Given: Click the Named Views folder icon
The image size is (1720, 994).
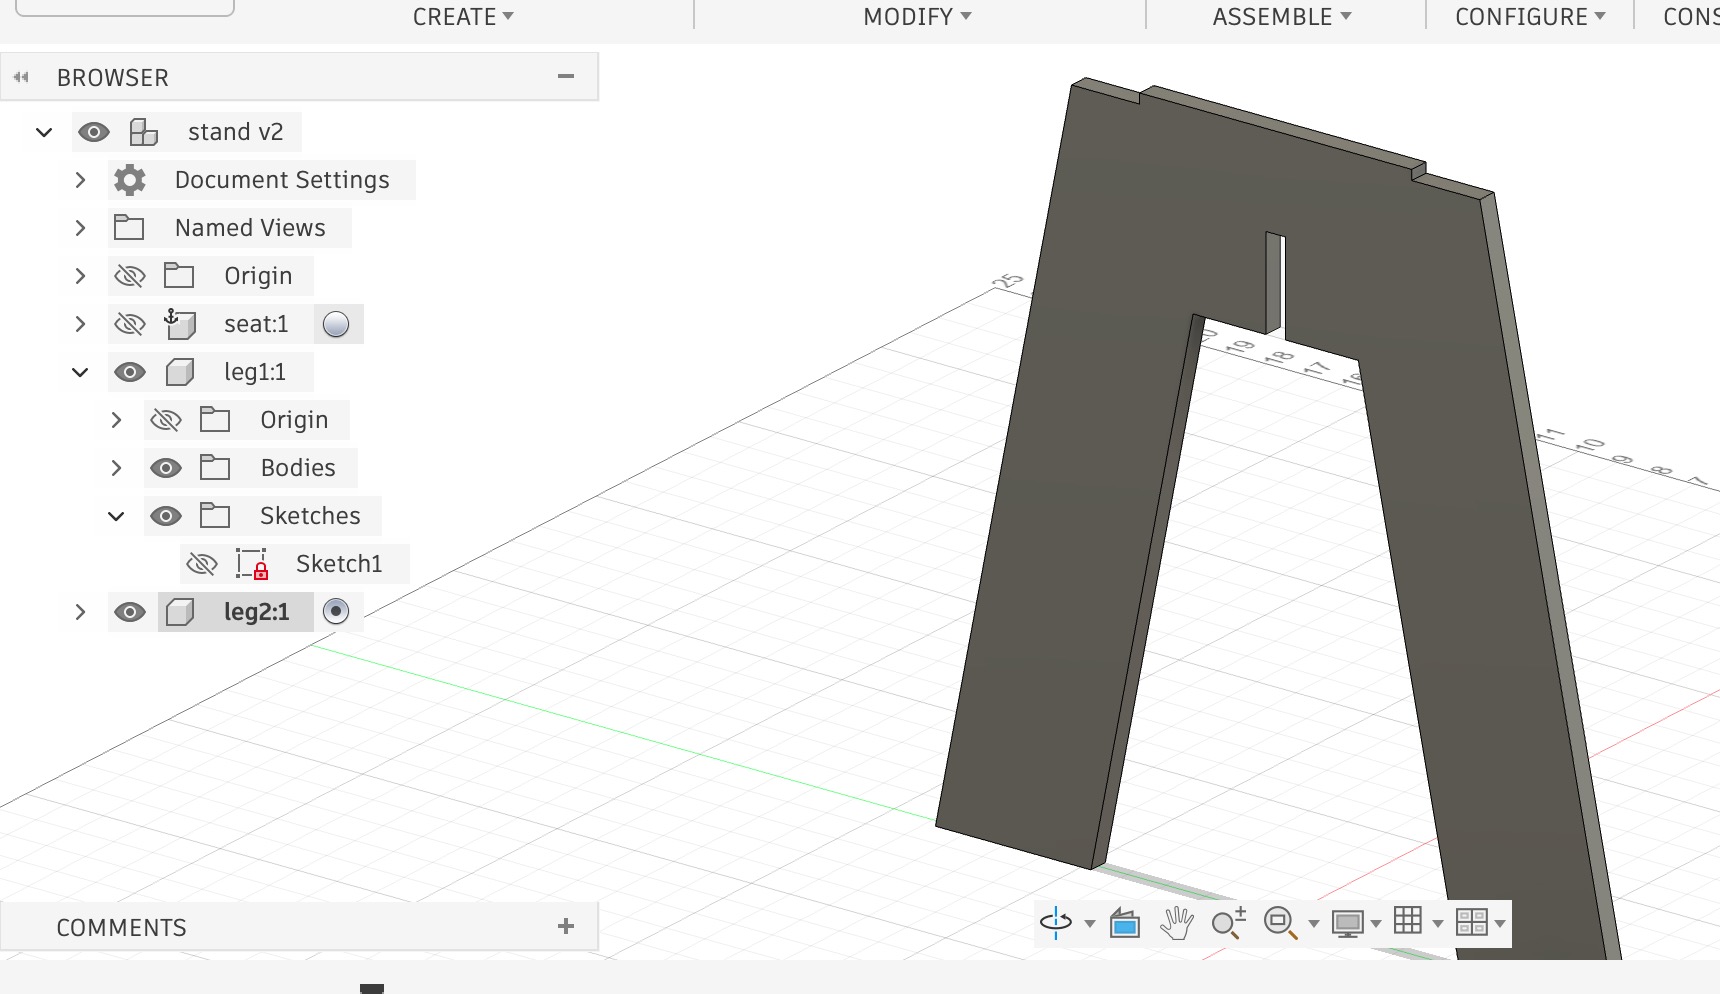Looking at the screenshot, I should click(129, 228).
